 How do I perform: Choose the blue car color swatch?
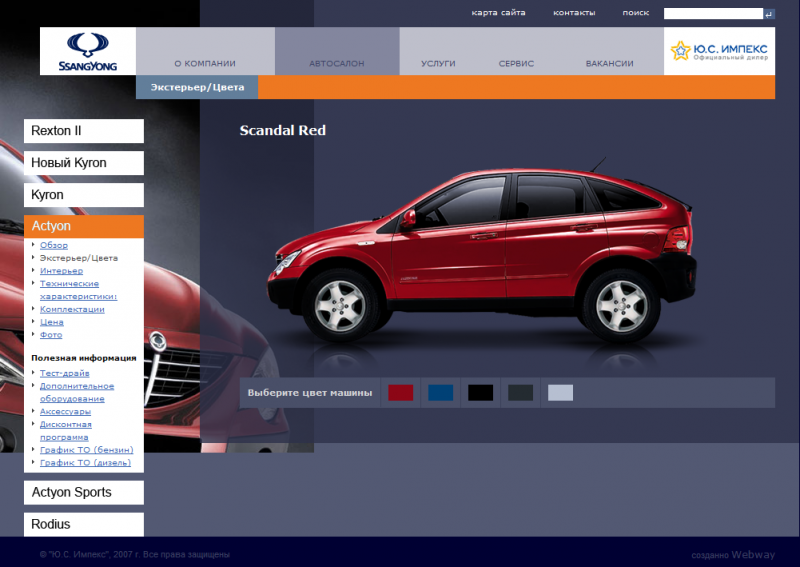tap(440, 393)
